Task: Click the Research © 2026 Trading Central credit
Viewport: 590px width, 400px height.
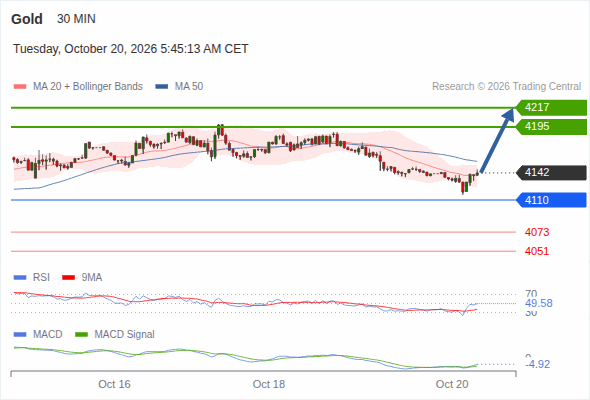Action: pos(506,87)
